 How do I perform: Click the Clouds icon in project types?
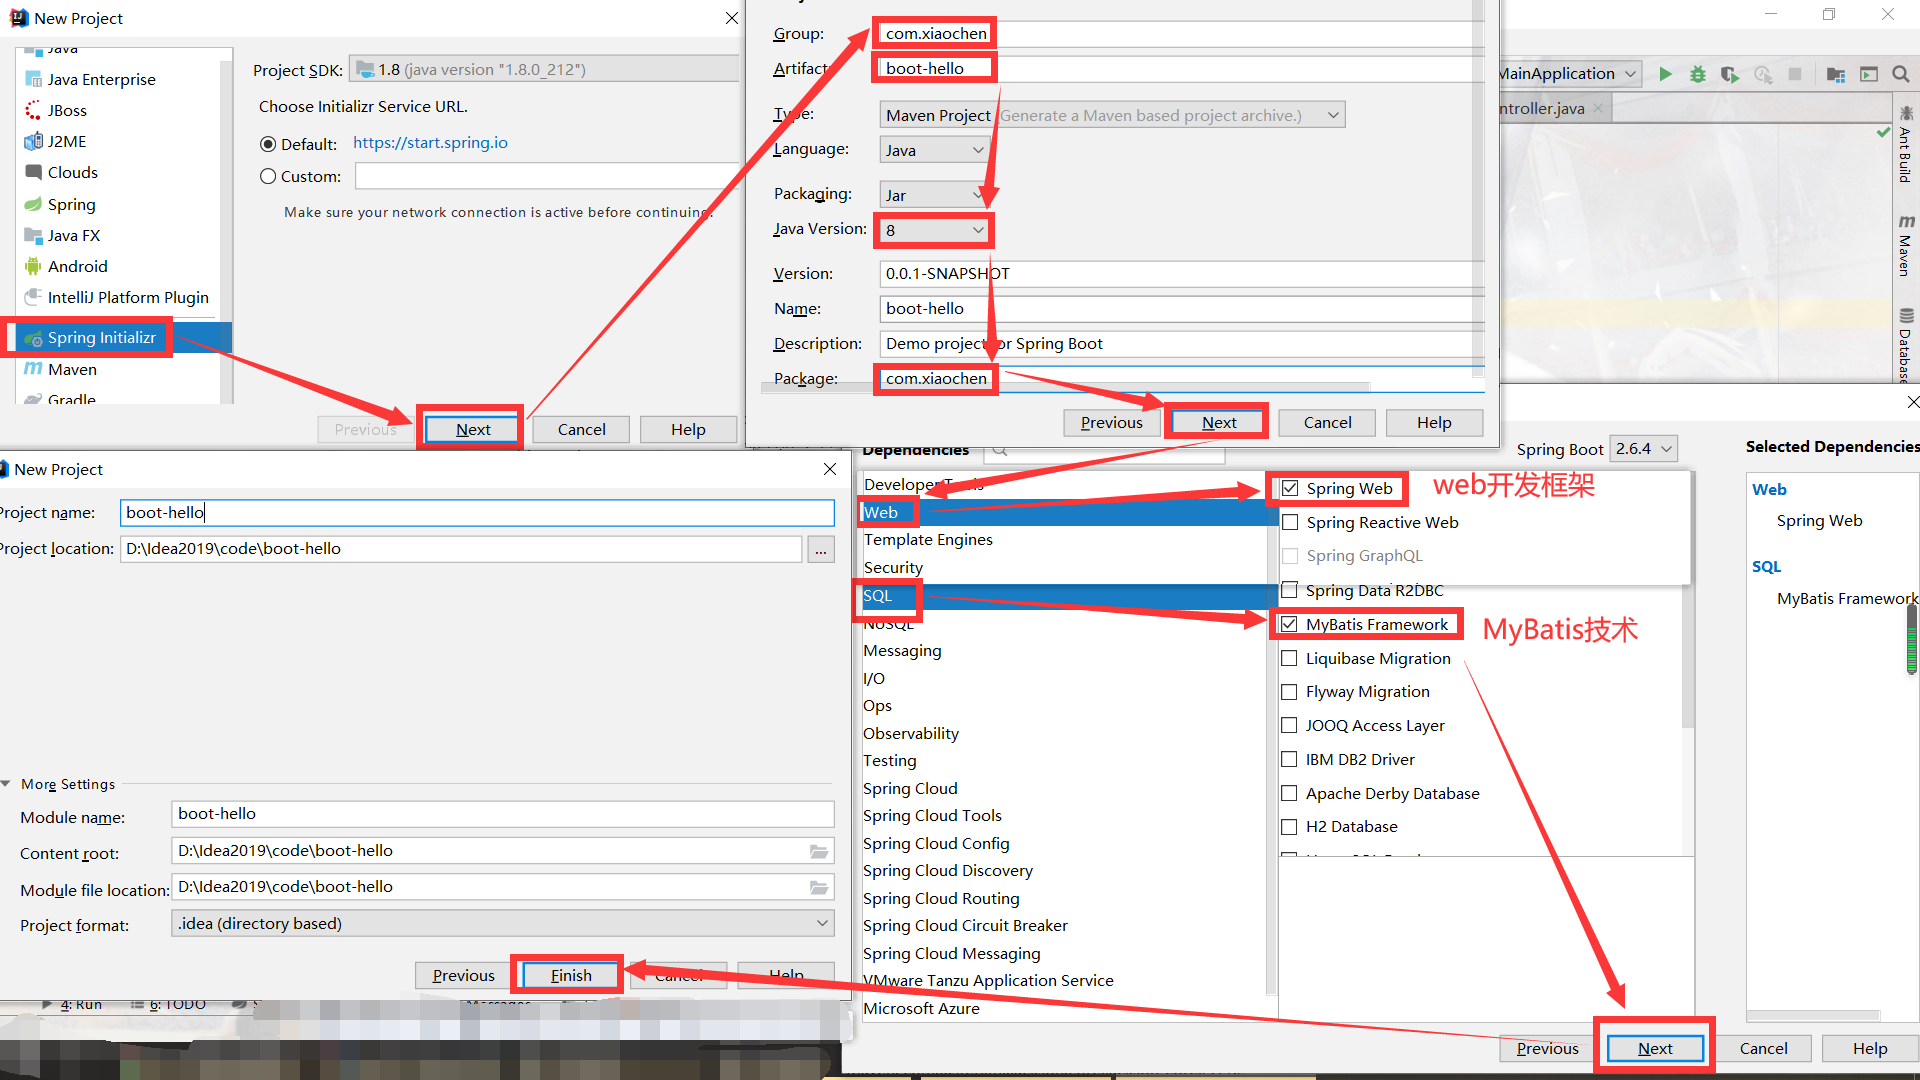pos(33,173)
